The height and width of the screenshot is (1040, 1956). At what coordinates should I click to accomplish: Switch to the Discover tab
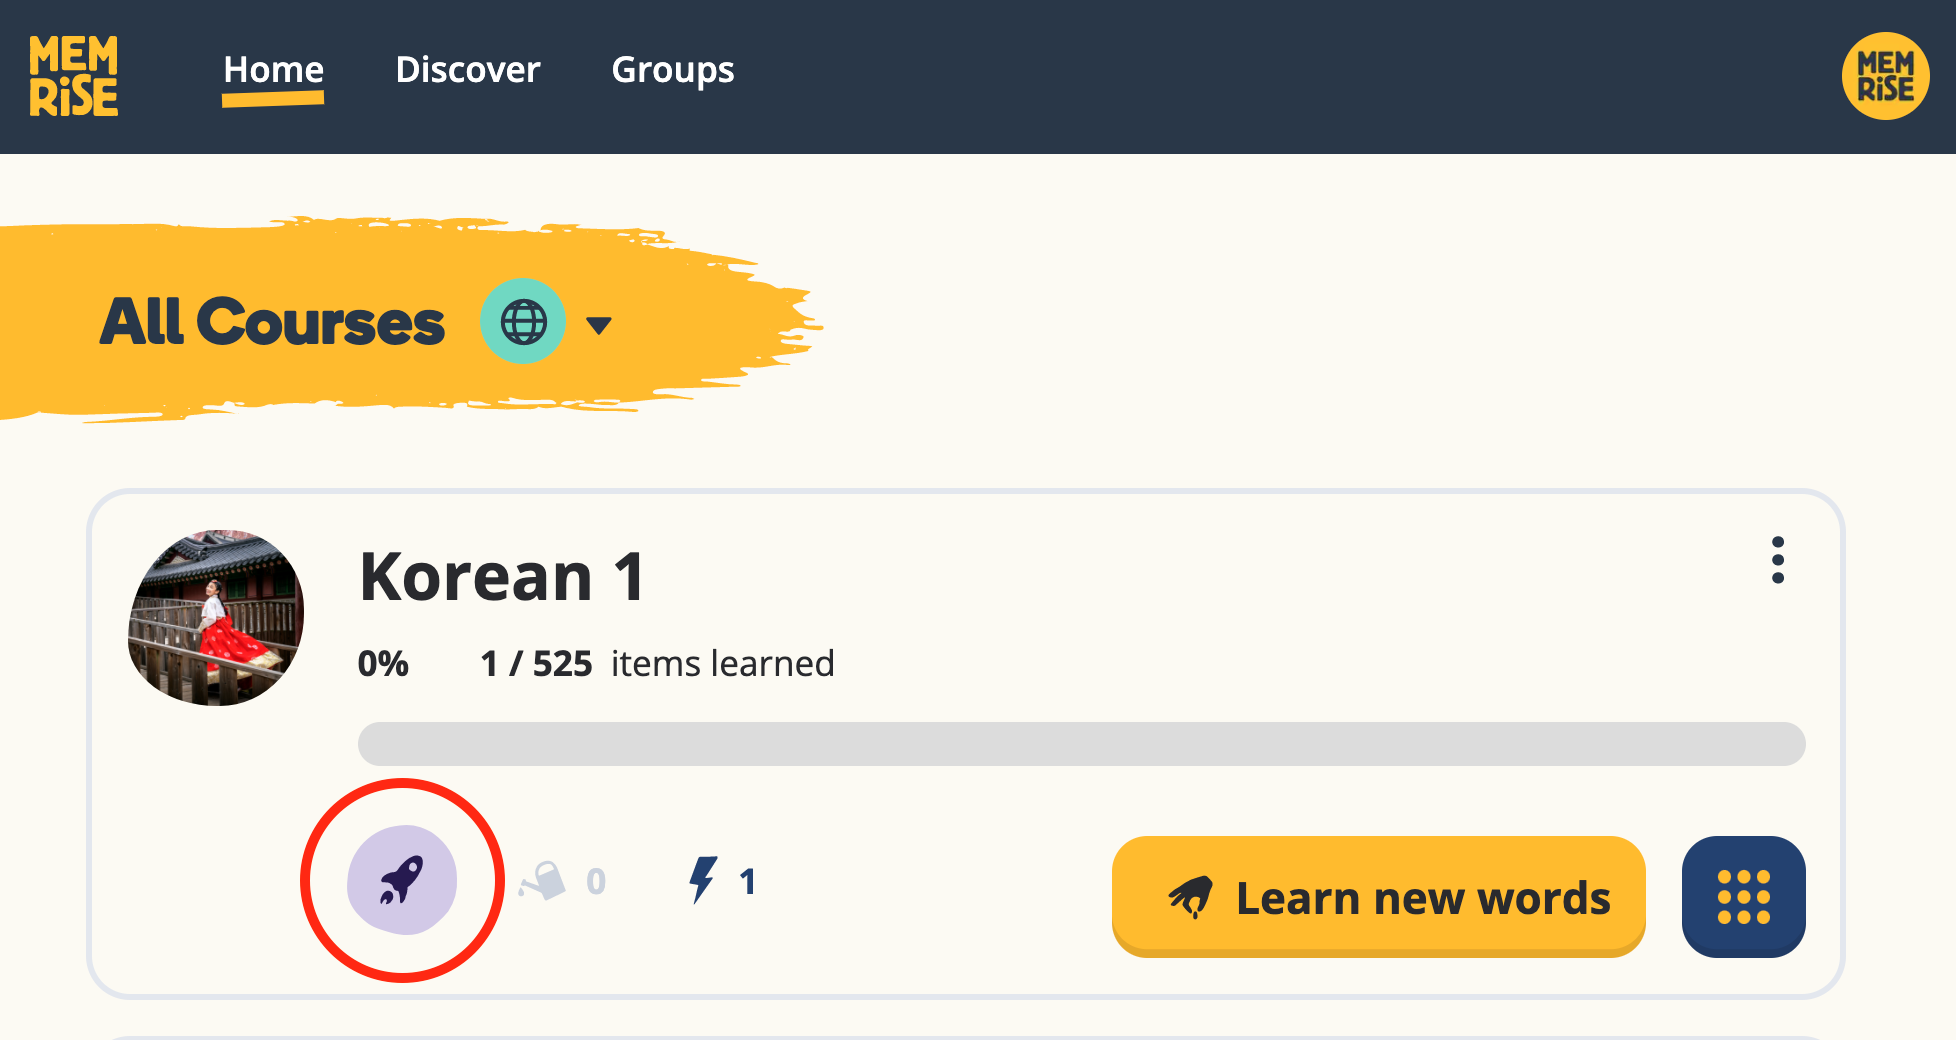tap(468, 70)
